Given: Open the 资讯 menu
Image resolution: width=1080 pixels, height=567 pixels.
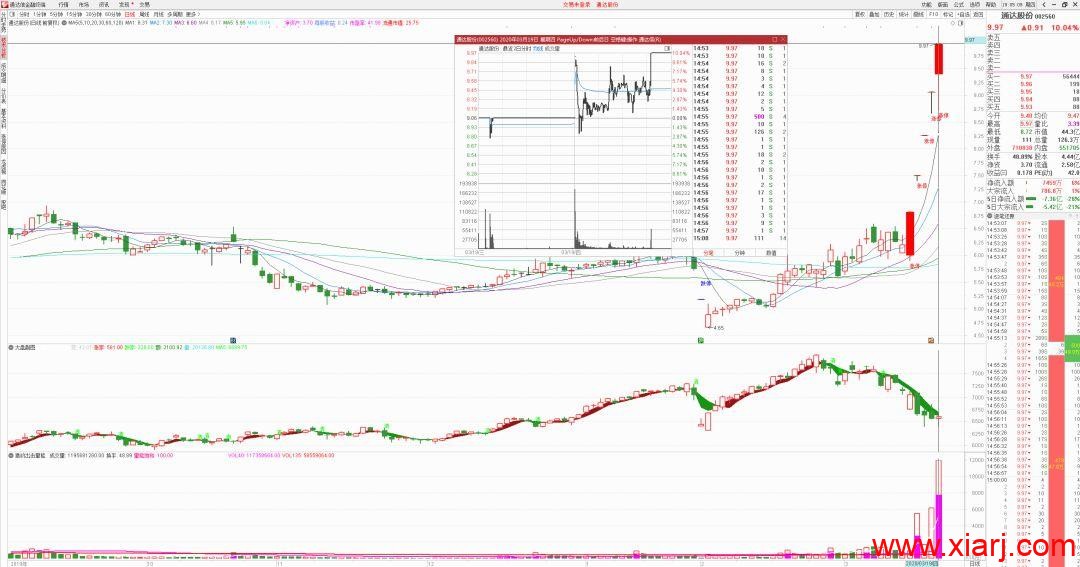Looking at the screenshot, I should (x=104, y=4).
